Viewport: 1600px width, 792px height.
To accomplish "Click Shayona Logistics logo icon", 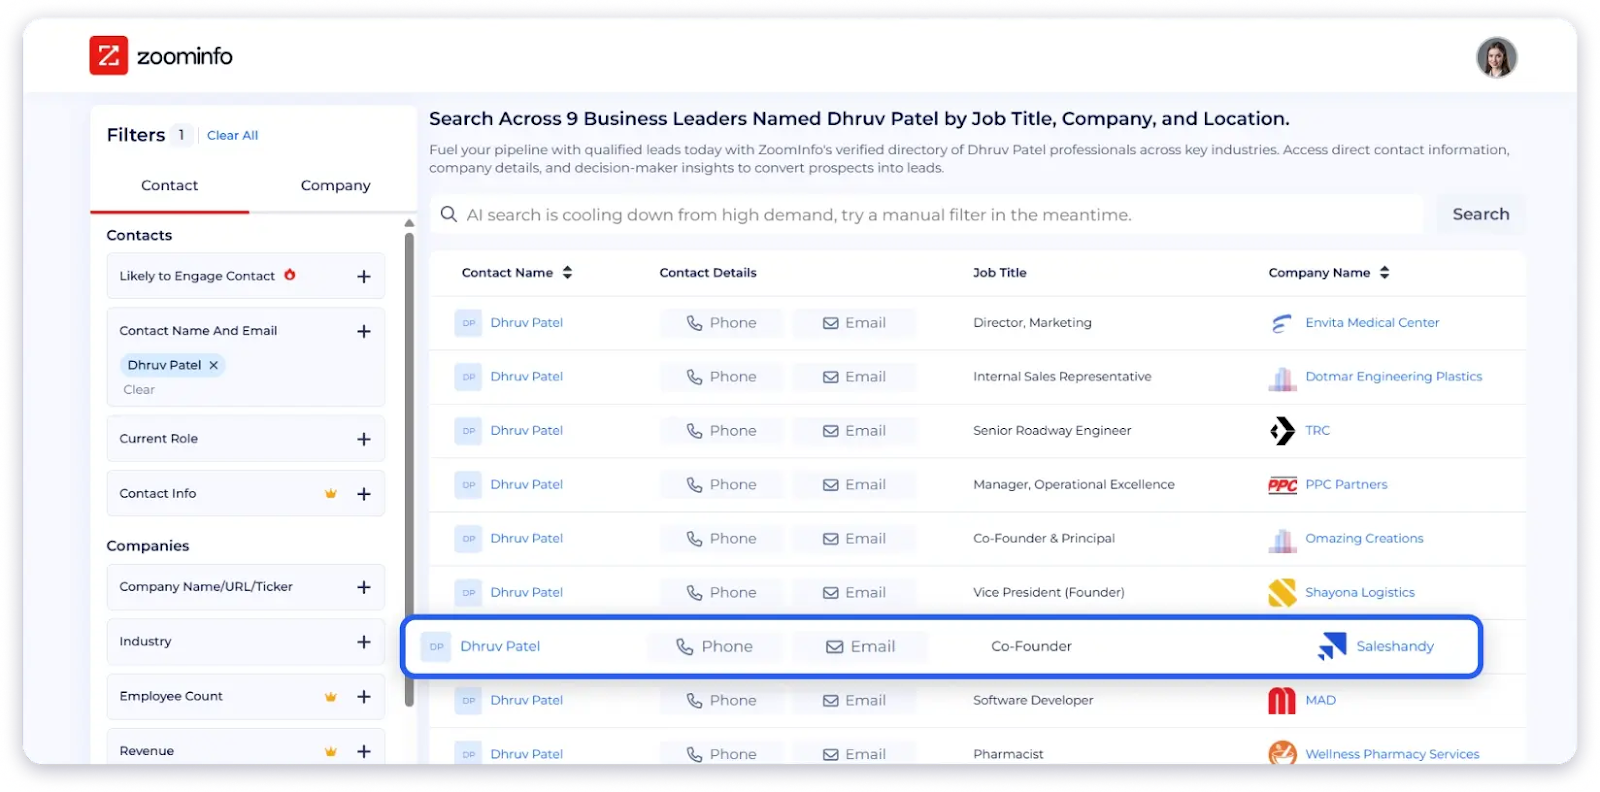I will pos(1282,593).
